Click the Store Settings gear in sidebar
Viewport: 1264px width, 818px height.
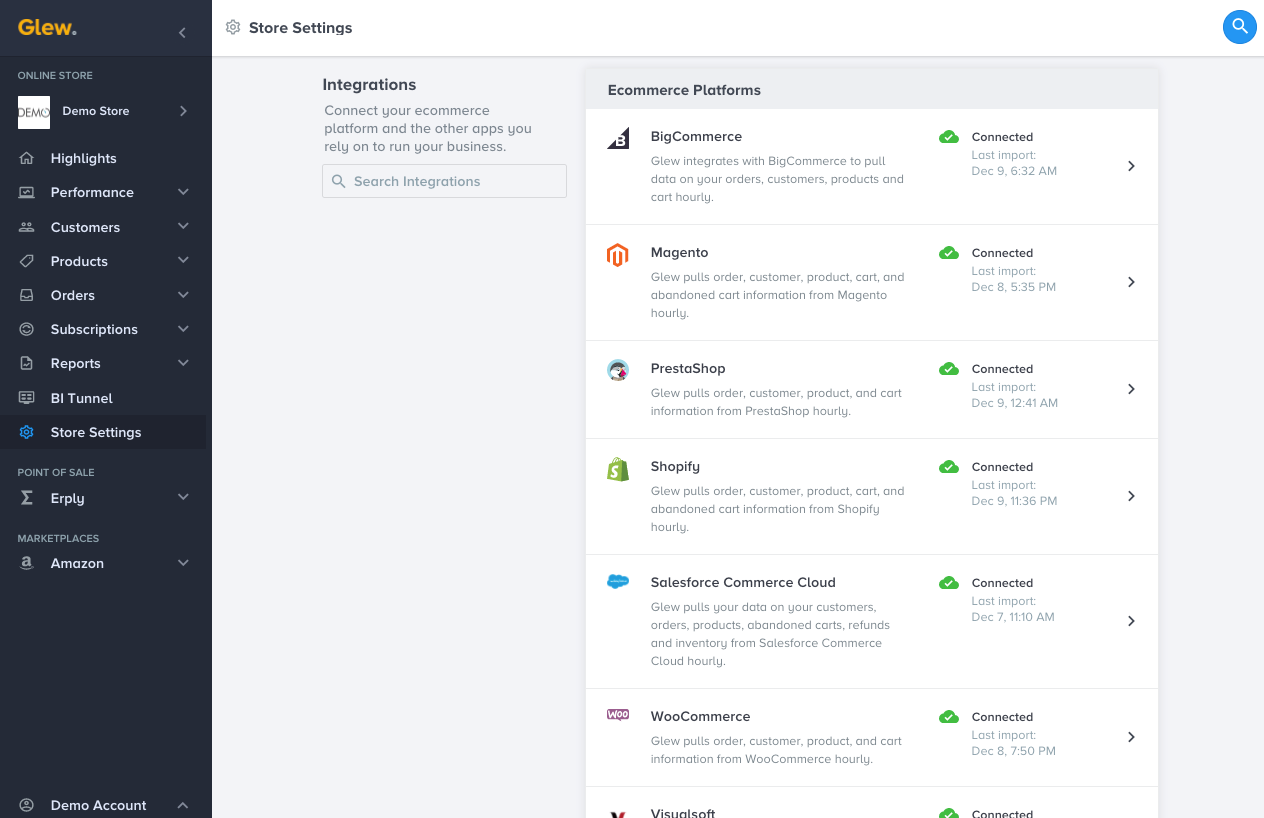pyautogui.click(x=27, y=432)
